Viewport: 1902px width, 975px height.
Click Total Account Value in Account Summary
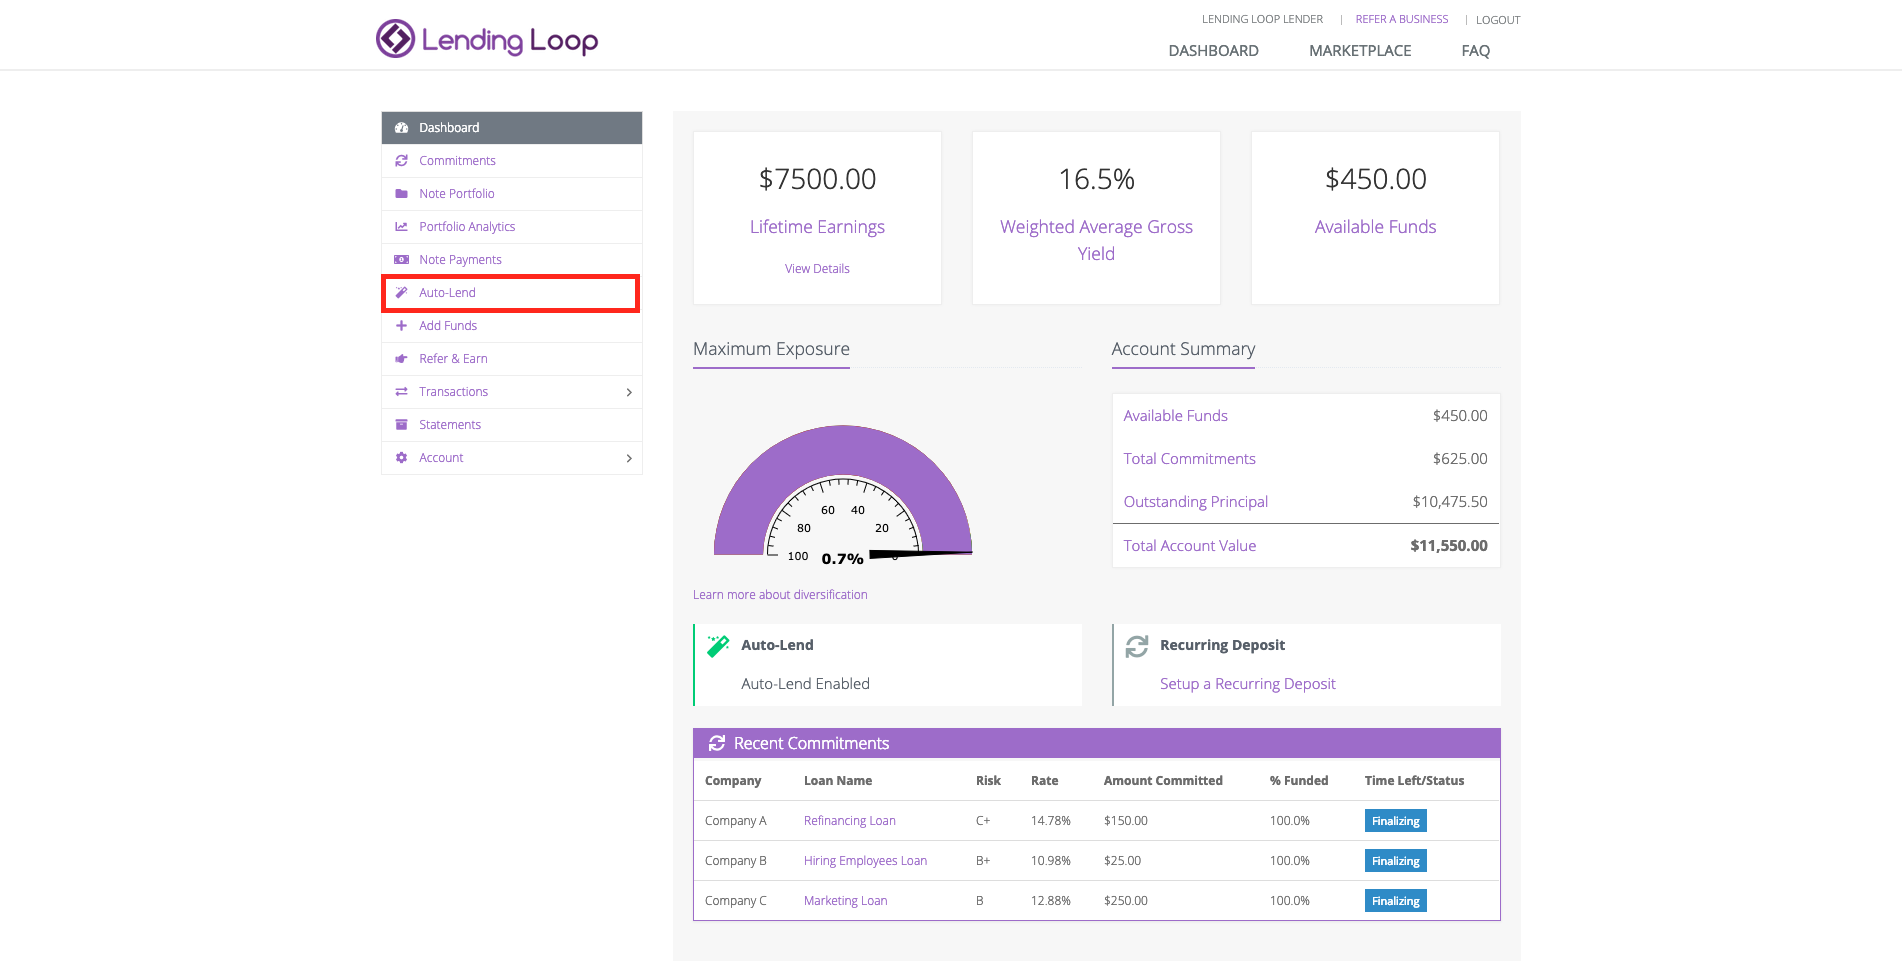tap(1189, 546)
